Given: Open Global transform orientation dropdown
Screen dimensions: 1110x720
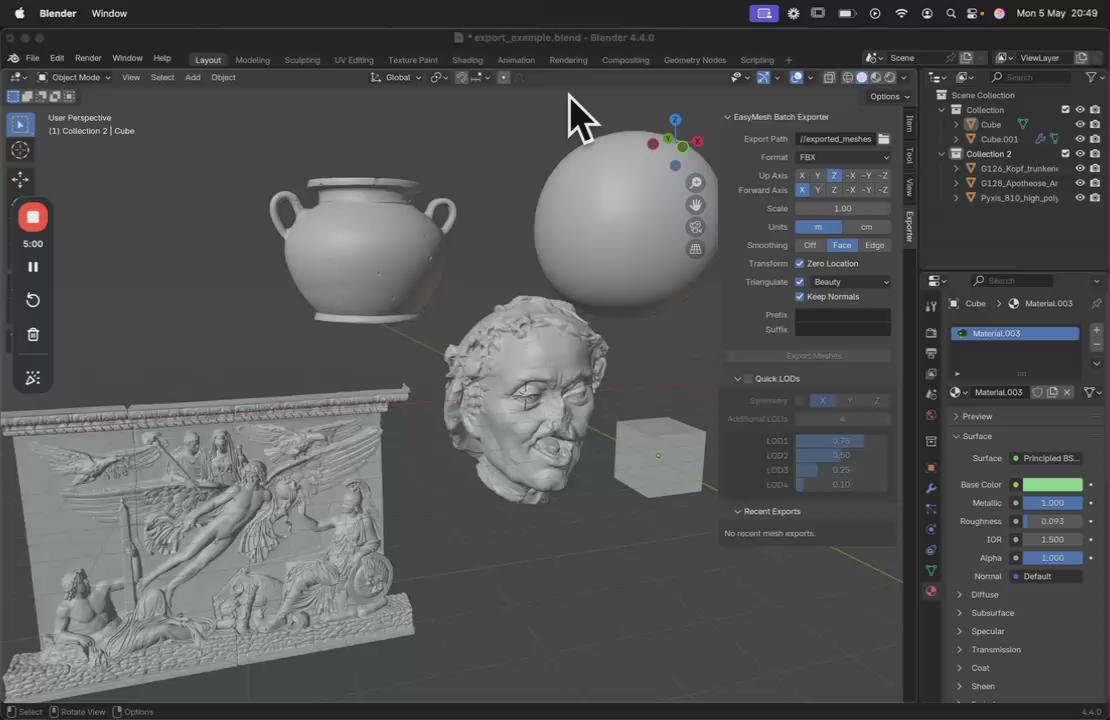Looking at the screenshot, I should [x=396, y=77].
